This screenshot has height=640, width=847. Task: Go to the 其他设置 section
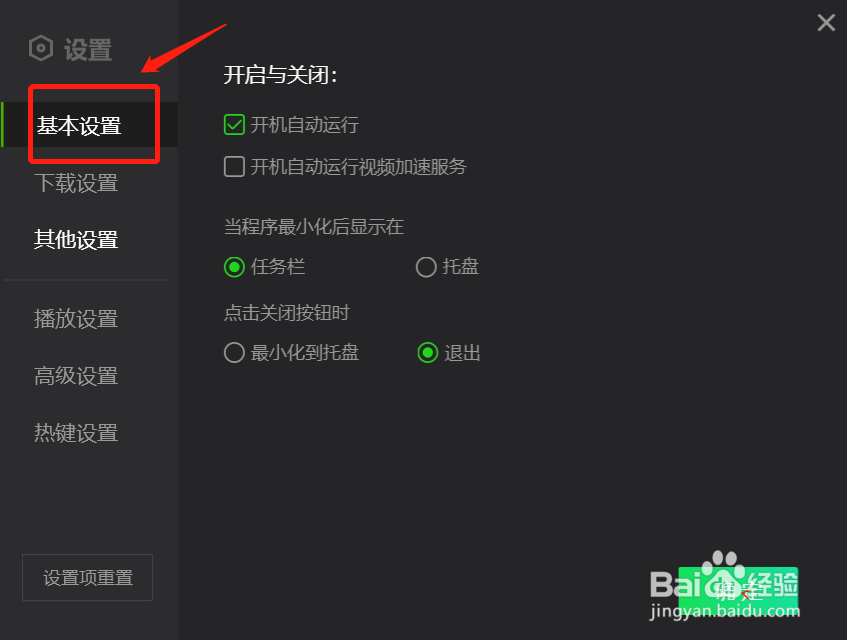(x=76, y=240)
